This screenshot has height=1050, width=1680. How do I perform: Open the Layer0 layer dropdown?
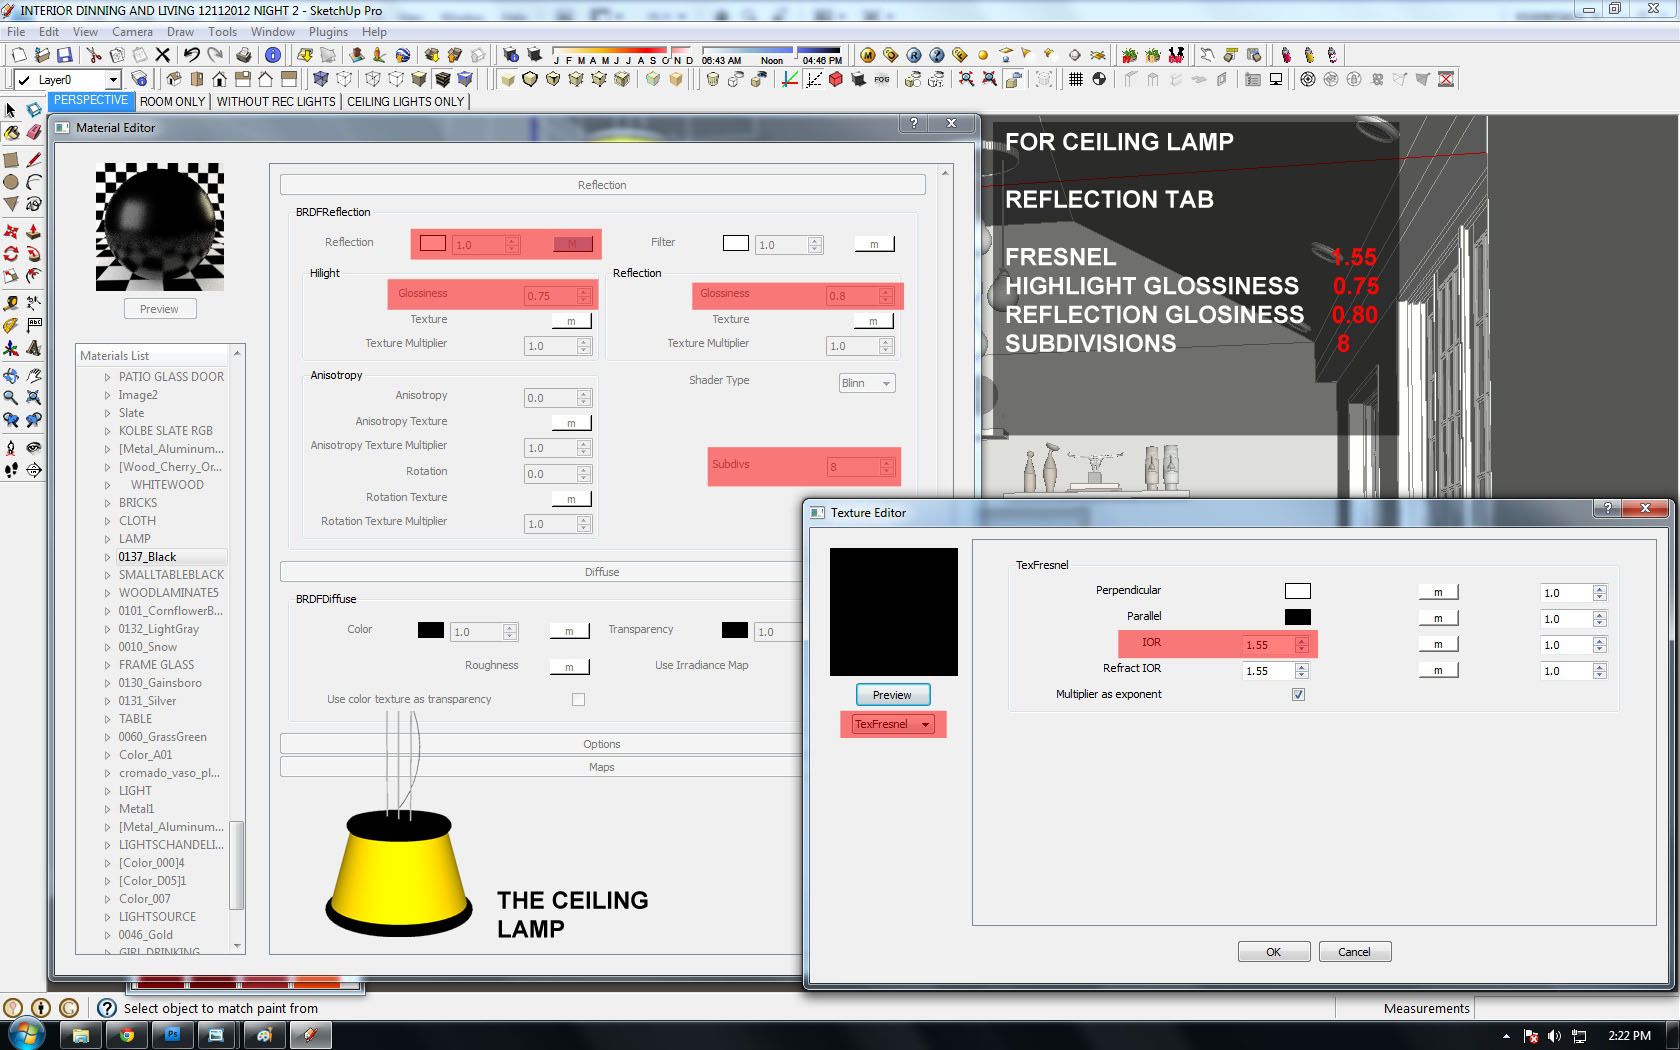coord(113,80)
